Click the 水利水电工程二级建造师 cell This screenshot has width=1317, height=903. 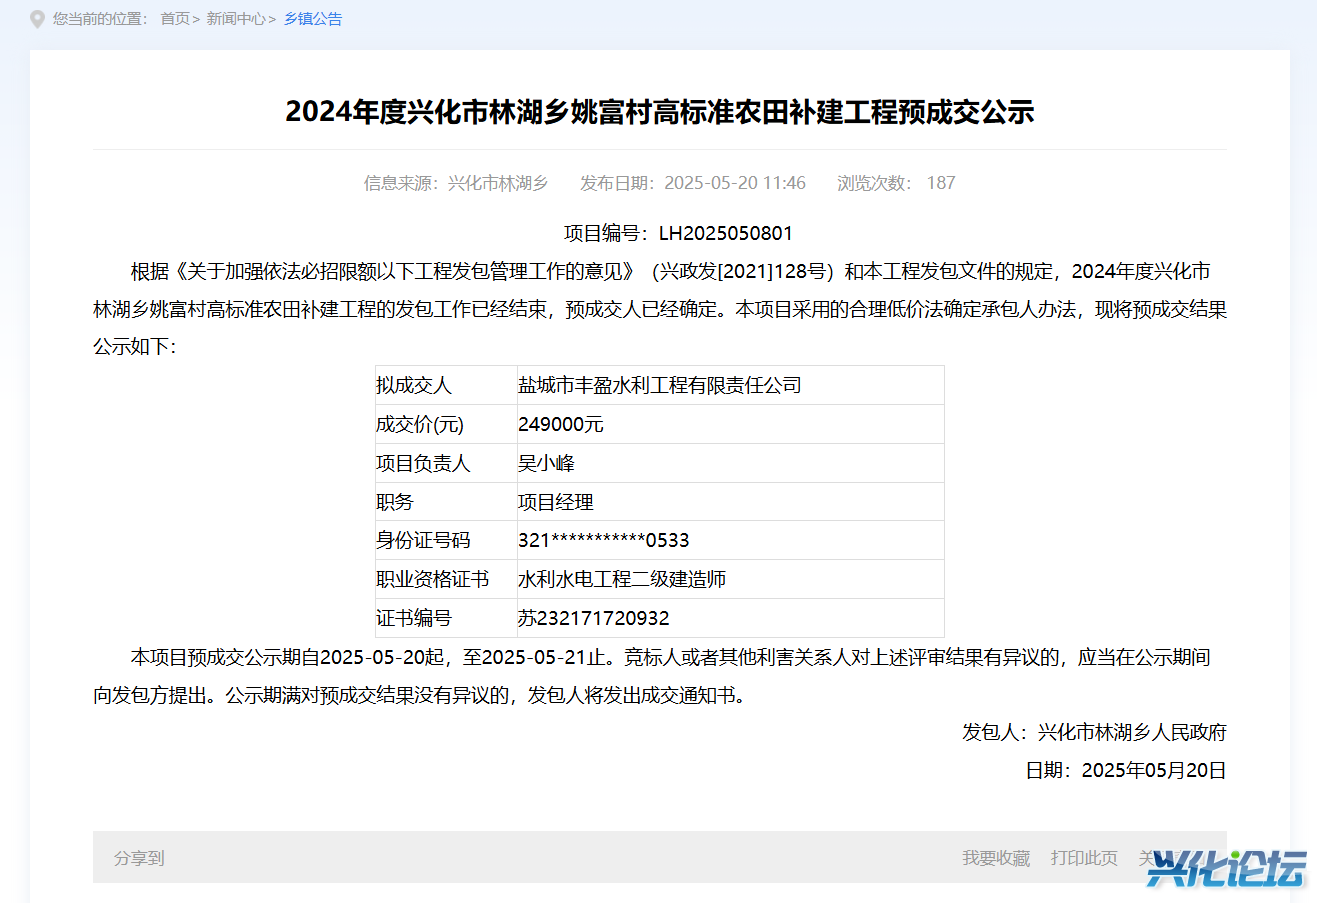pyautogui.click(x=622, y=579)
